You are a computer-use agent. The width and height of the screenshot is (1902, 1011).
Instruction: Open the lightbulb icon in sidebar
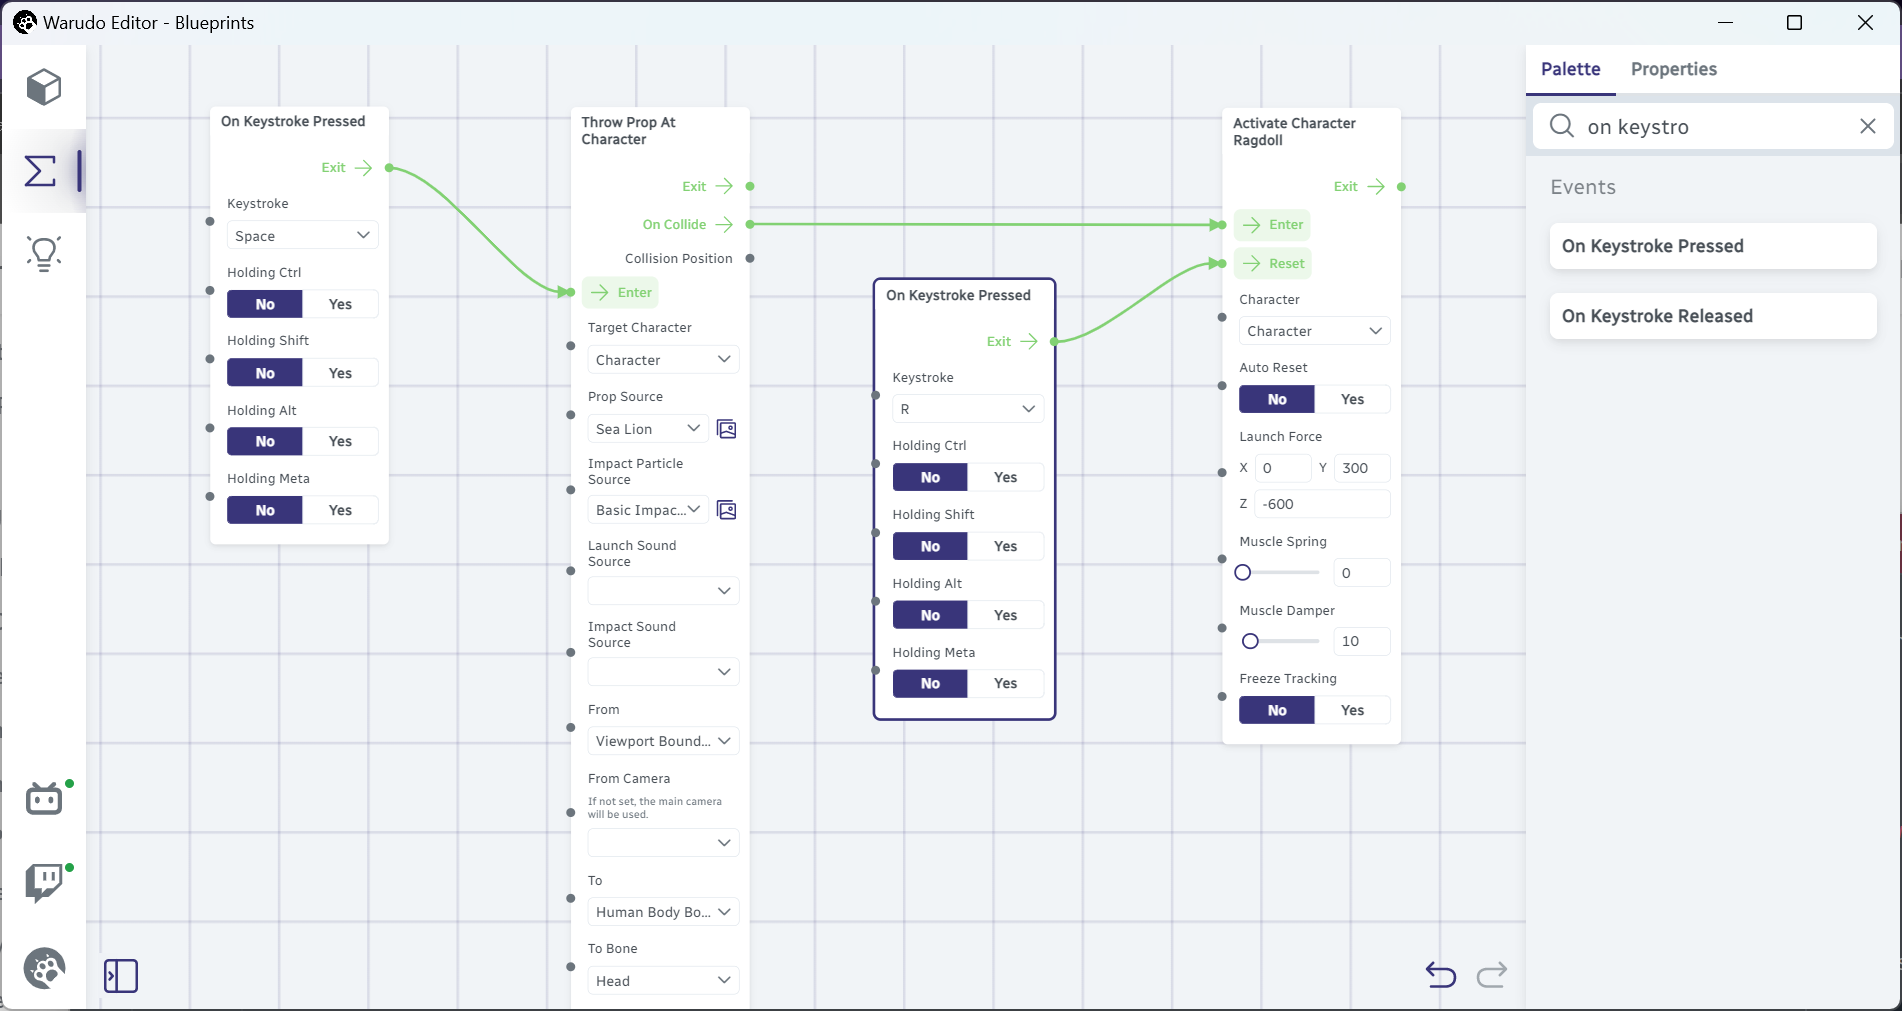coord(44,254)
